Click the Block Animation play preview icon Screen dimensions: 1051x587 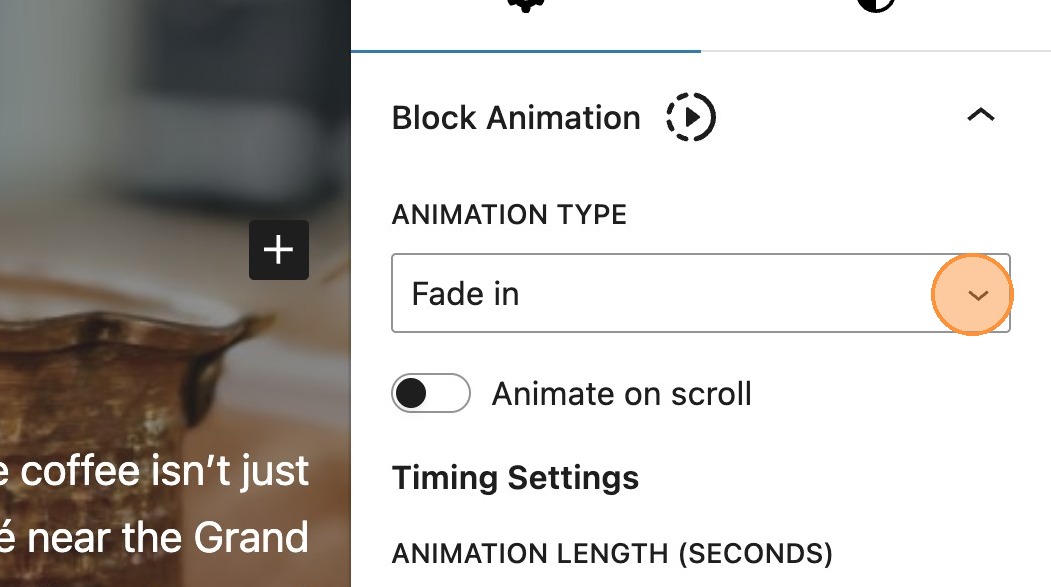691,118
